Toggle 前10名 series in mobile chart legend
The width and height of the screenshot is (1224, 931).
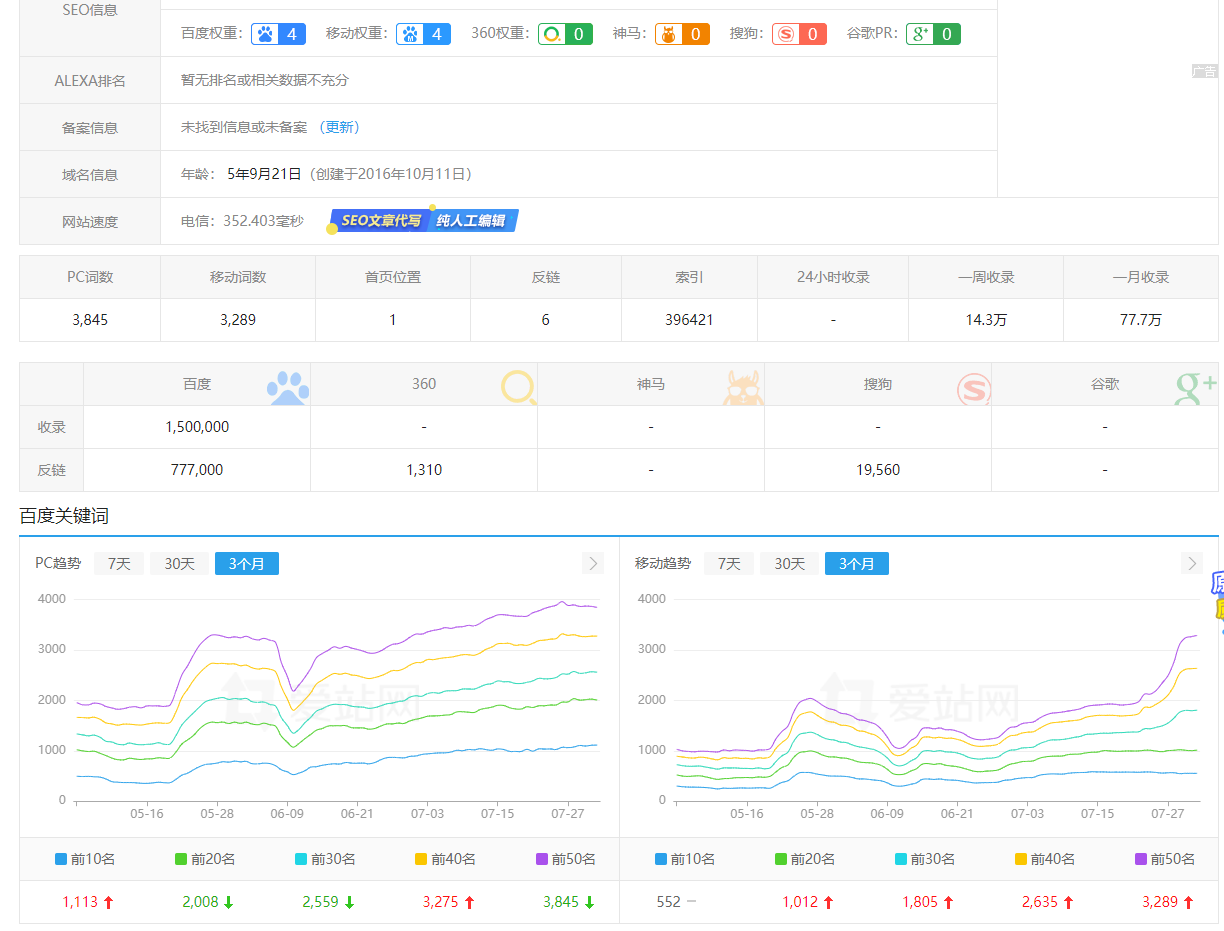[685, 859]
